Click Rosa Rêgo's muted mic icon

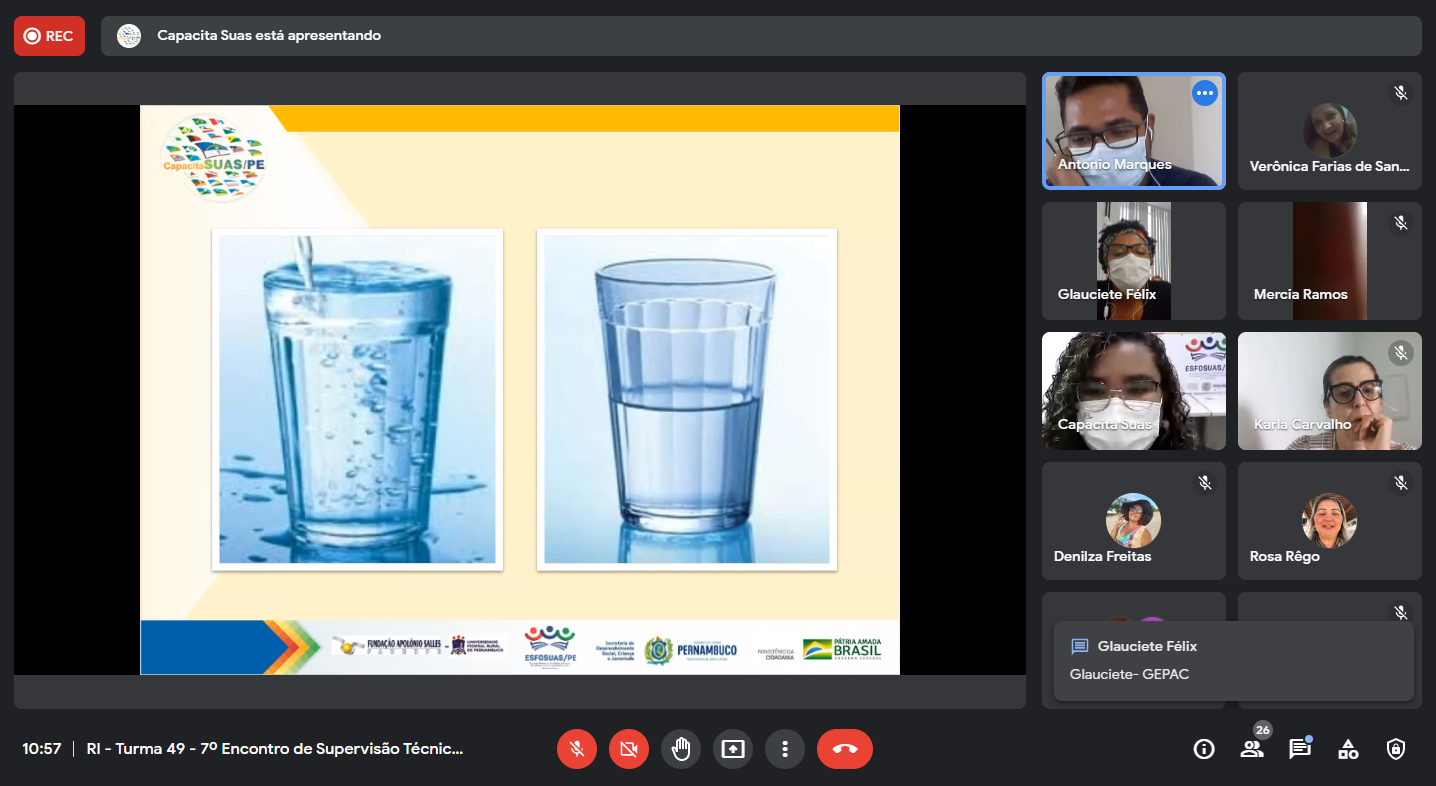click(1401, 483)
